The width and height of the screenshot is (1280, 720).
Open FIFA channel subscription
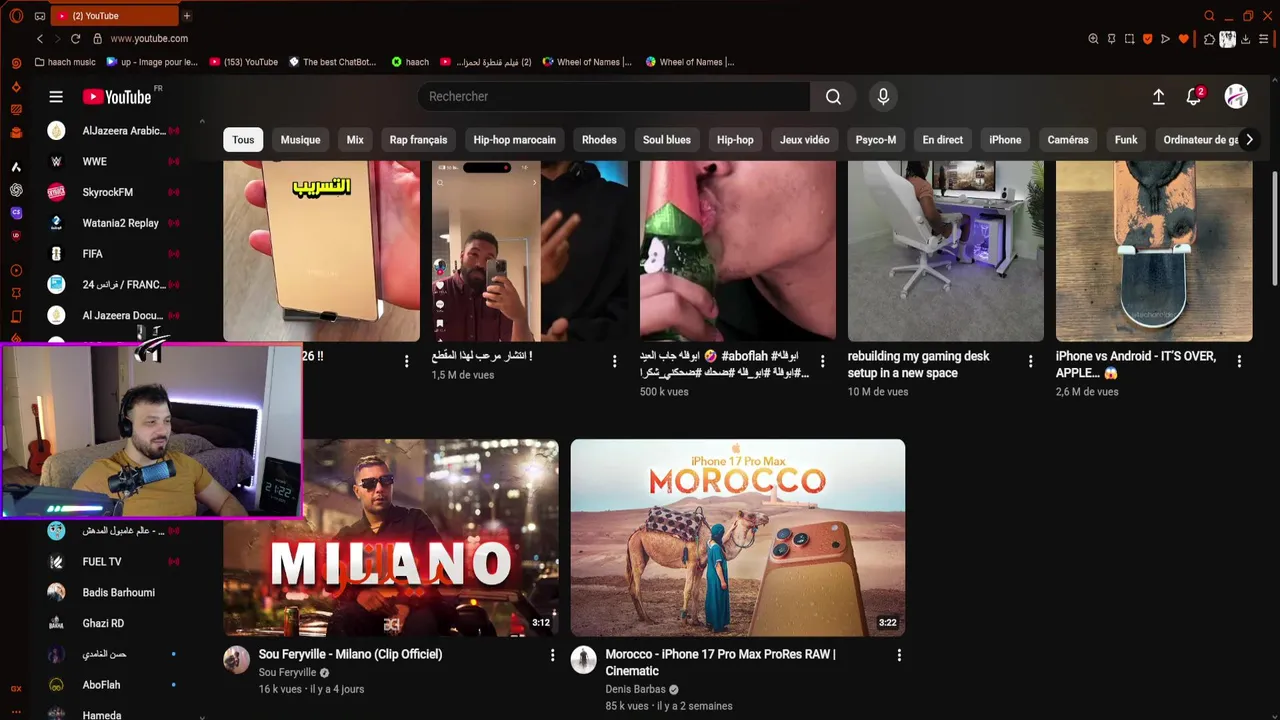tap(113, 254)
